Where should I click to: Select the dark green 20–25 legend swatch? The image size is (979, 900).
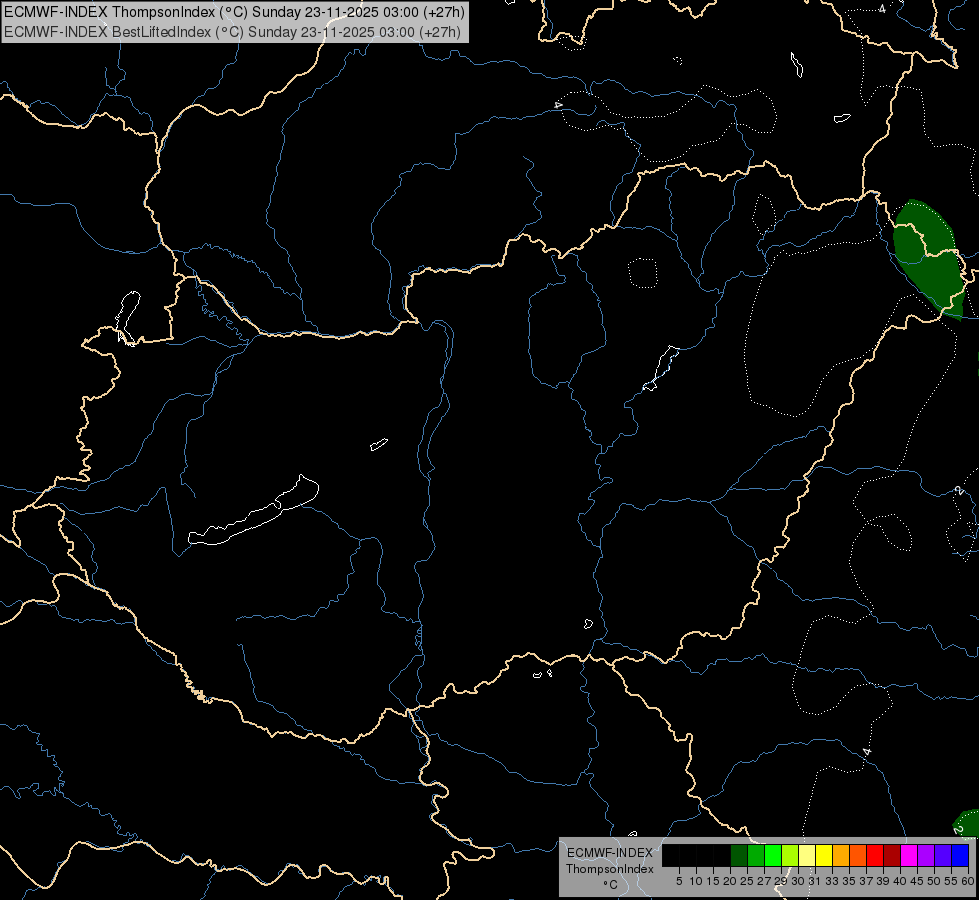tap(739, 856)
